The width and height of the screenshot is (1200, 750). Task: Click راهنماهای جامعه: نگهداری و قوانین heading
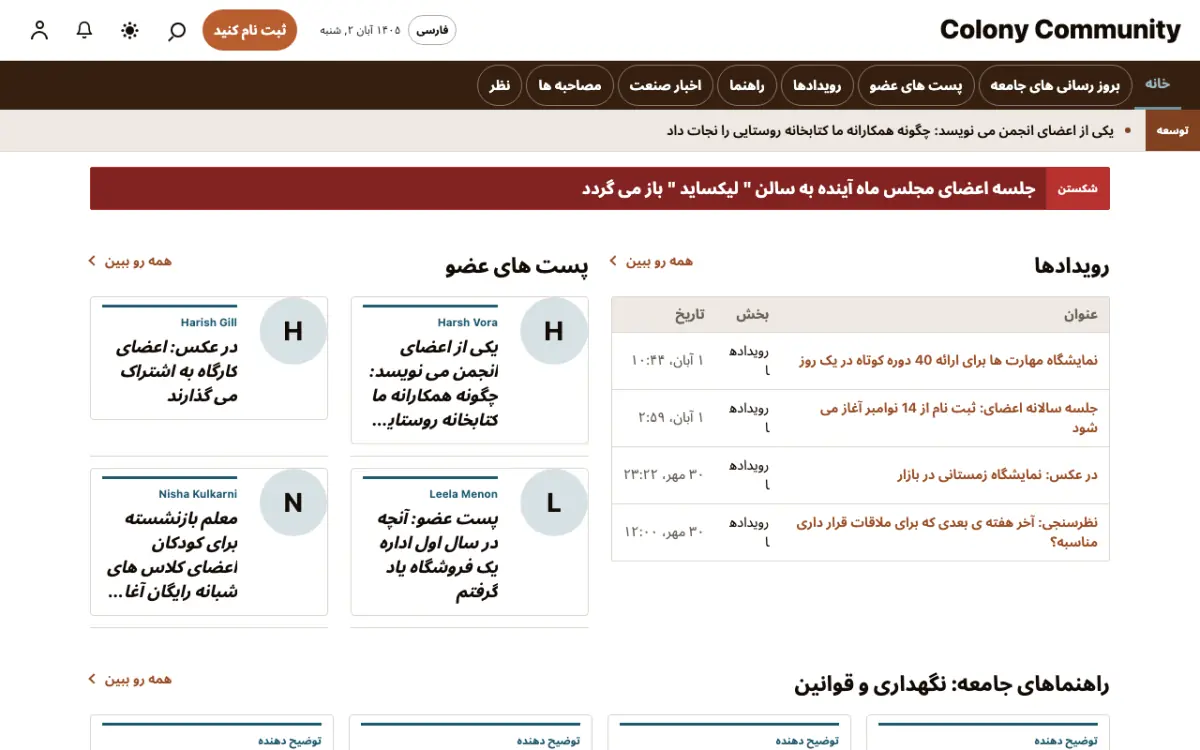(x=952, y=685)
